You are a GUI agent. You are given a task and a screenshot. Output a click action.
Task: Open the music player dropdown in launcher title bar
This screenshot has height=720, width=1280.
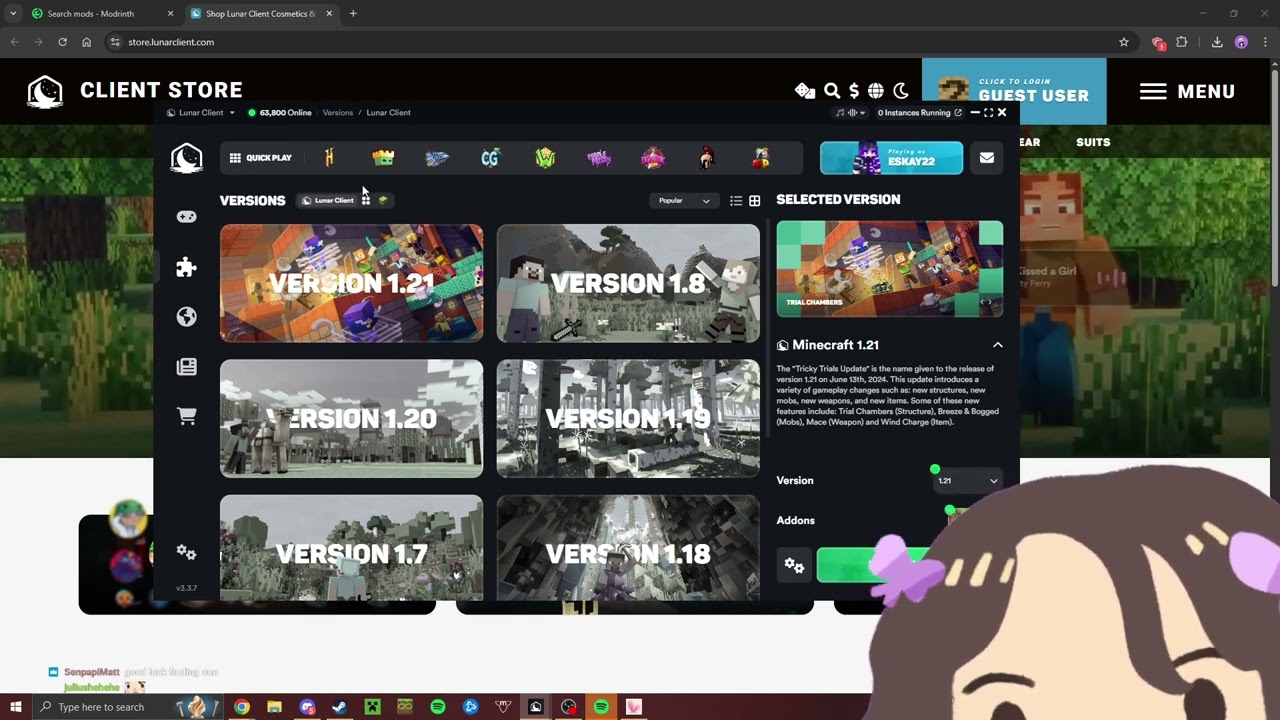(x=851, y=113)
